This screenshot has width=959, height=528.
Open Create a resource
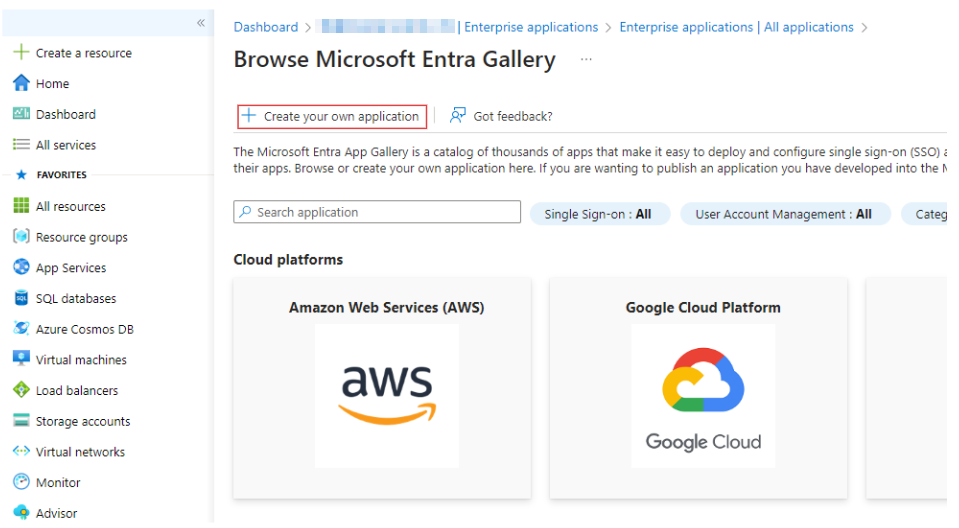click(x=84, y=53)
